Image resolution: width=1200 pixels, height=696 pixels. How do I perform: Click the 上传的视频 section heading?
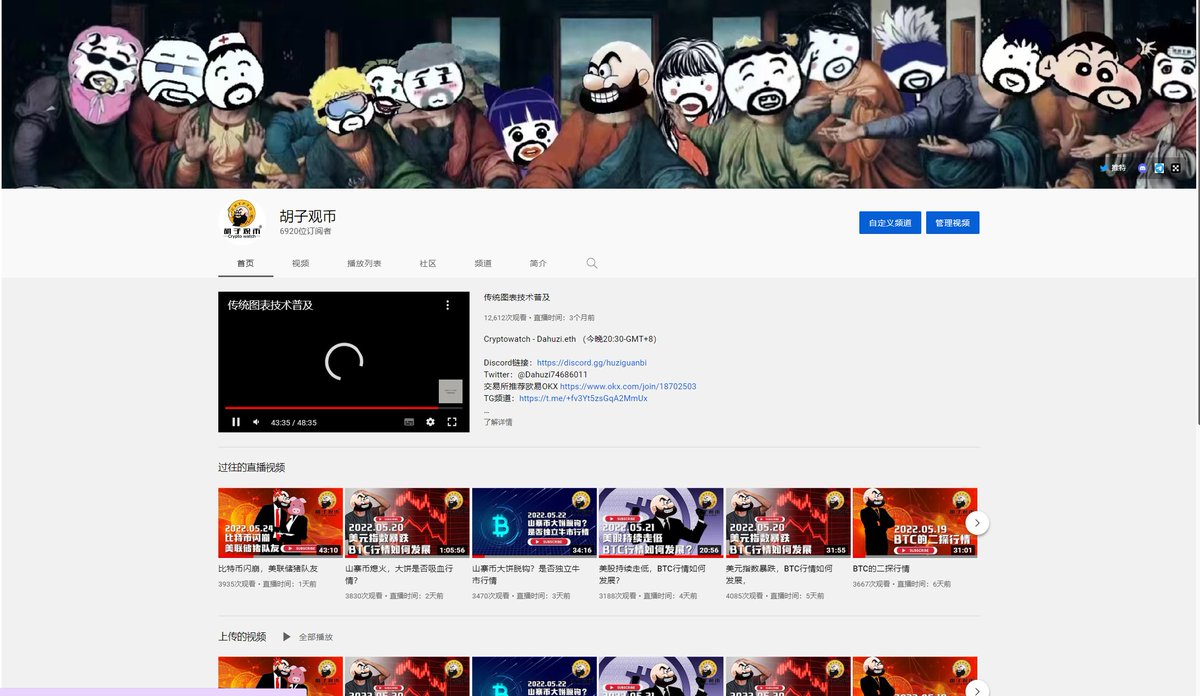[x=242, y=636]
